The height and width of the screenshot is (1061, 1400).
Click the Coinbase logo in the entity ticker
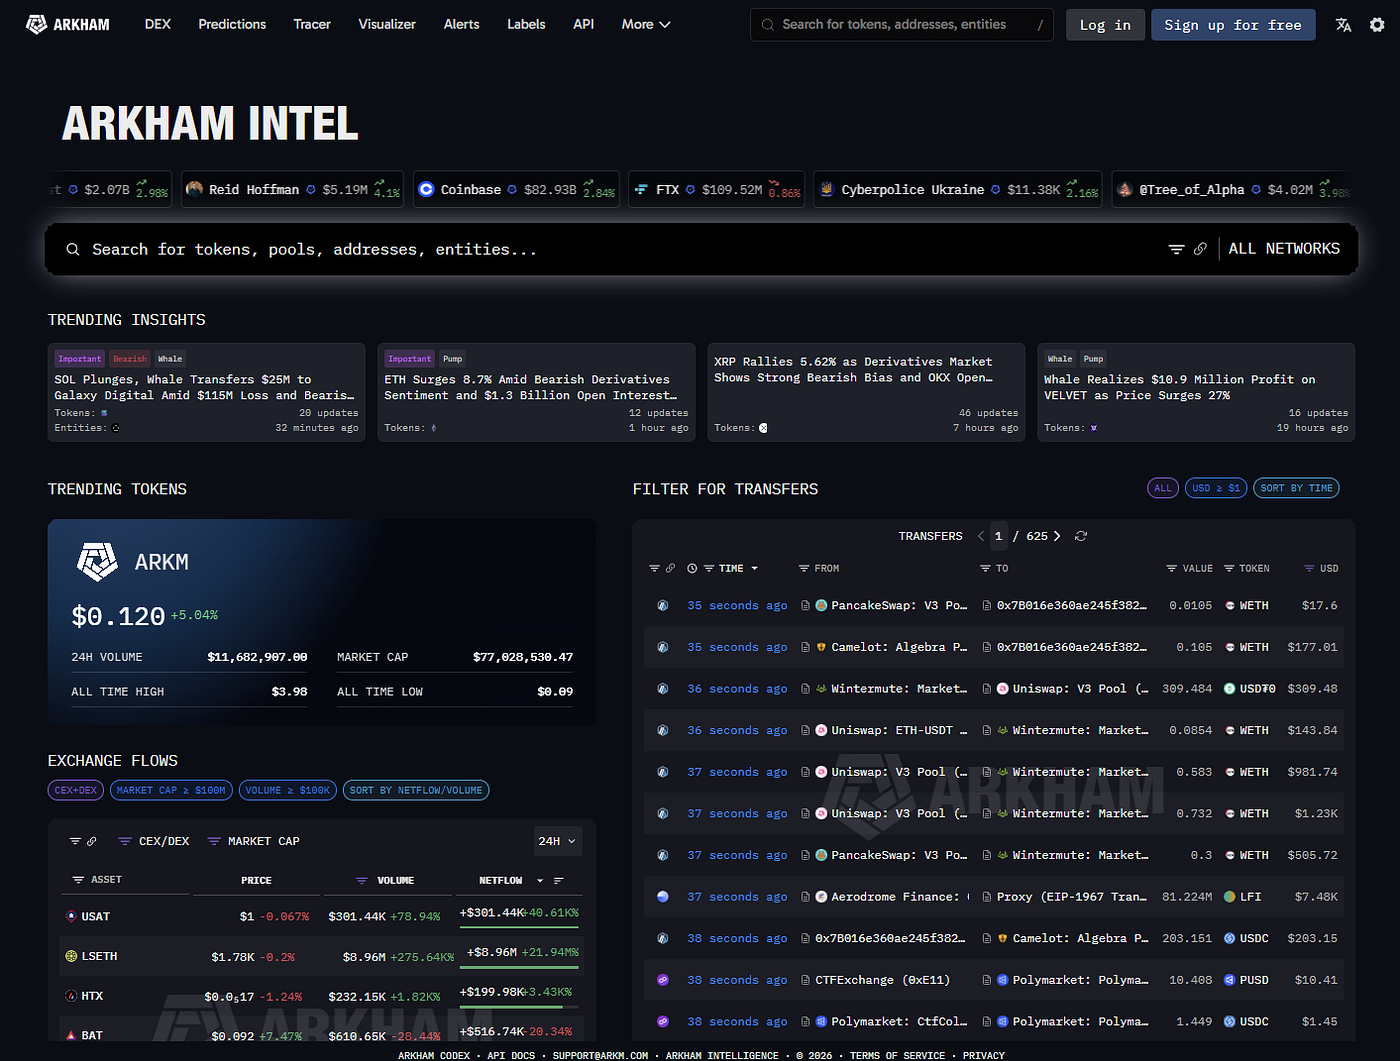coord(426,189)
